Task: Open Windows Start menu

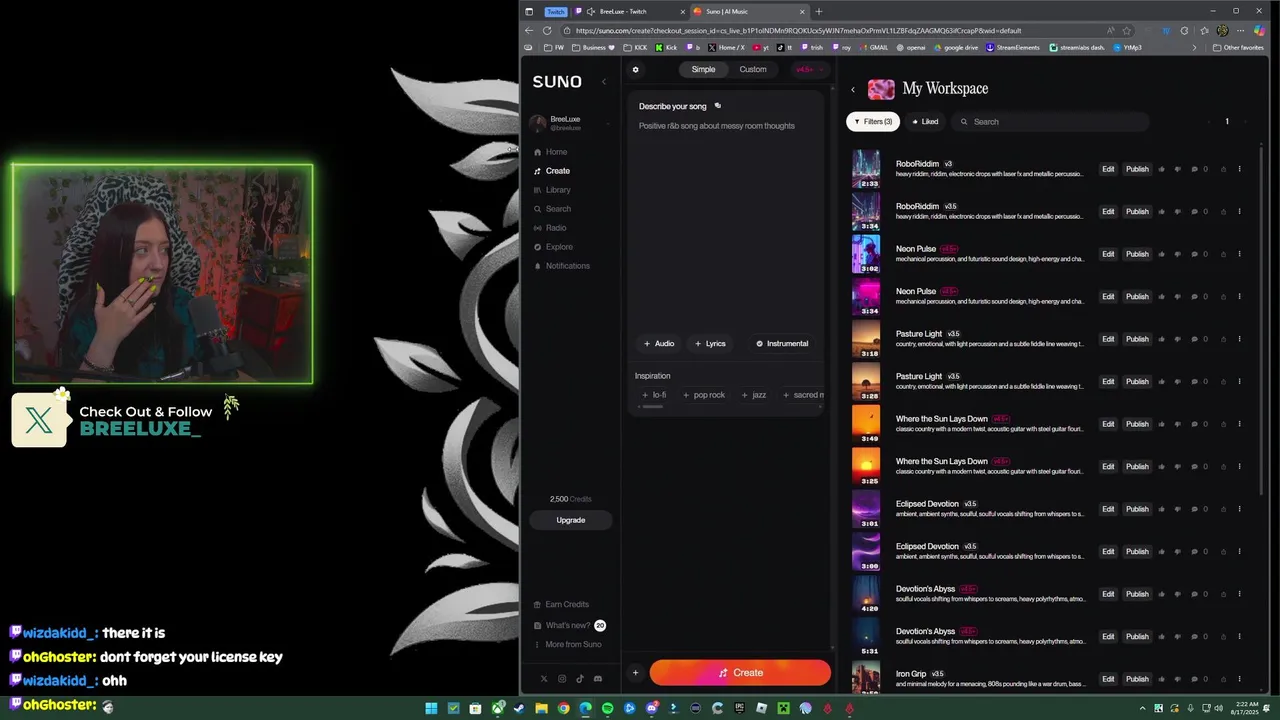Action: [431, 708]
